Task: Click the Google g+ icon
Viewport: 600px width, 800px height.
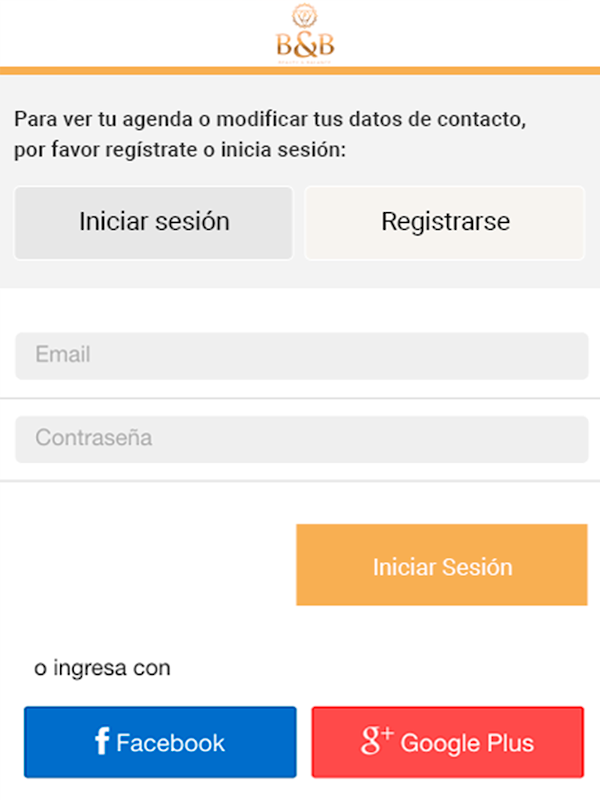Action: pos(376,742)
